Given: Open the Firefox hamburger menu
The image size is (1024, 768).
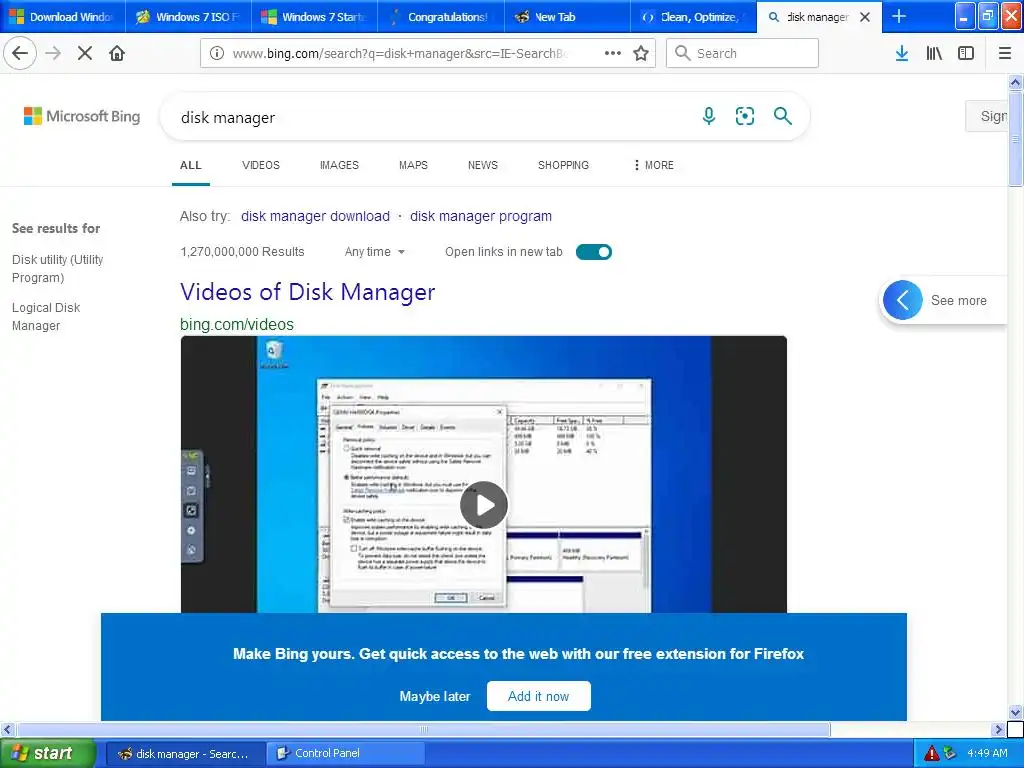Looking at the screenshot, I should [x=1004, y=53].
